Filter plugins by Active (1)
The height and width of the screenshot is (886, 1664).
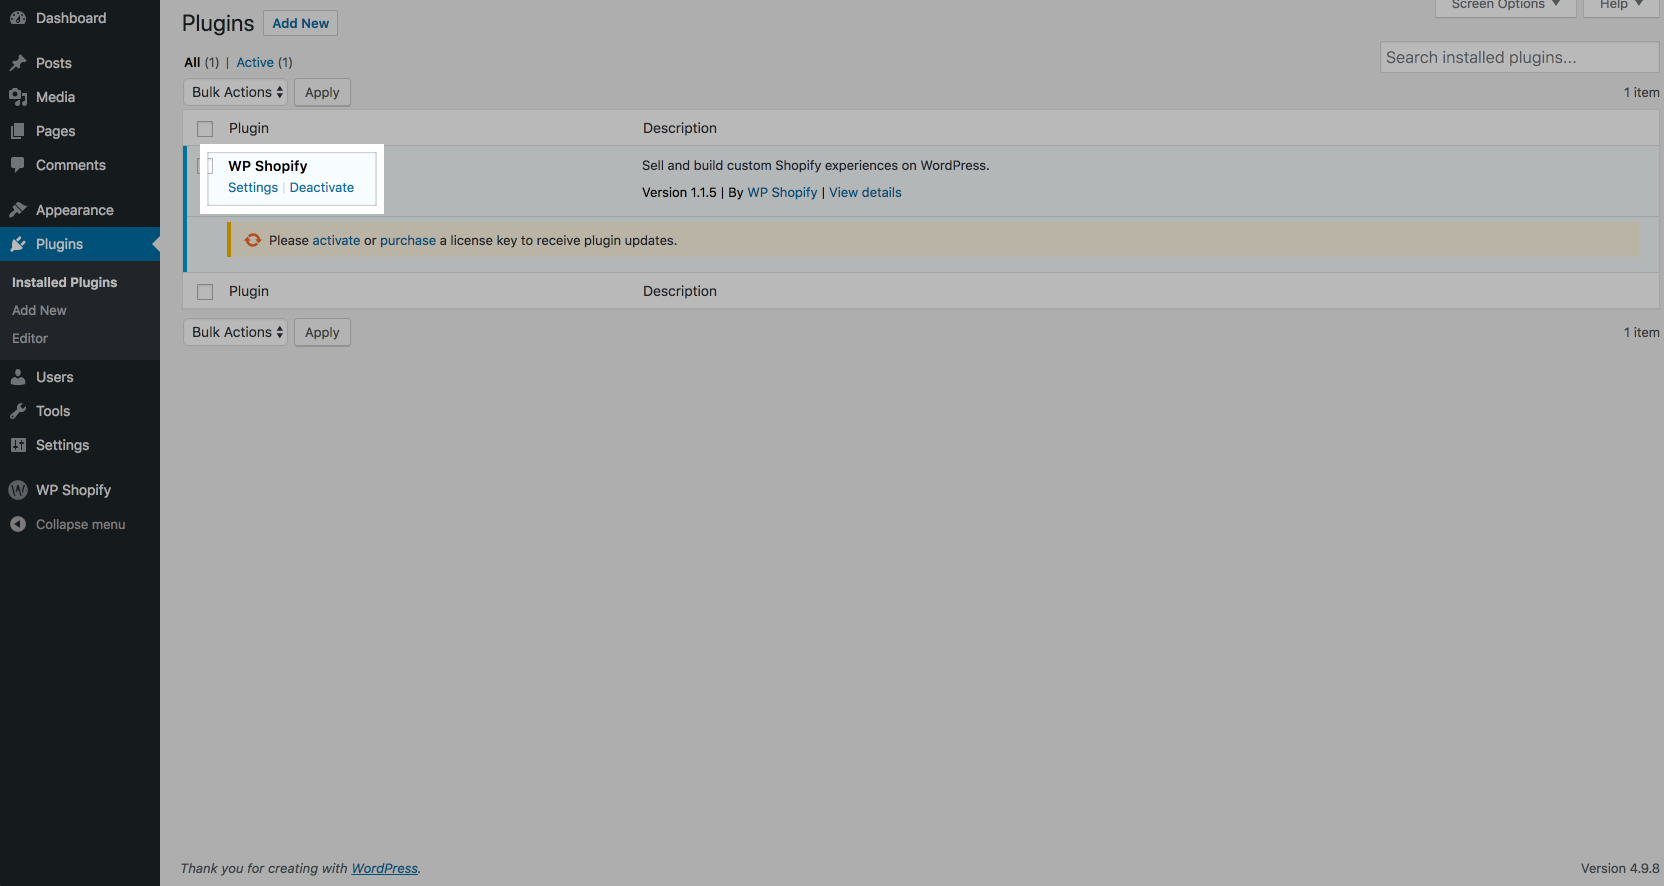tap(264, 62)
